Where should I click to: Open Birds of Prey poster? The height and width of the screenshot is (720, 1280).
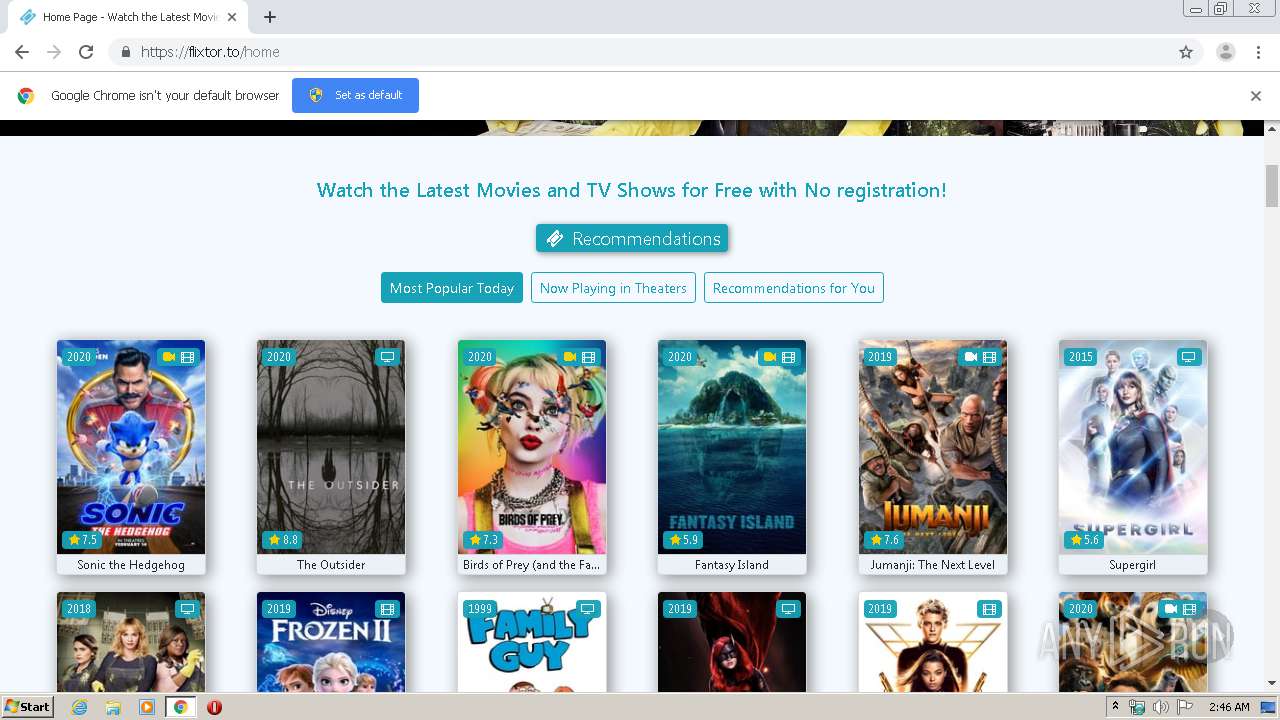coord(532,447)
